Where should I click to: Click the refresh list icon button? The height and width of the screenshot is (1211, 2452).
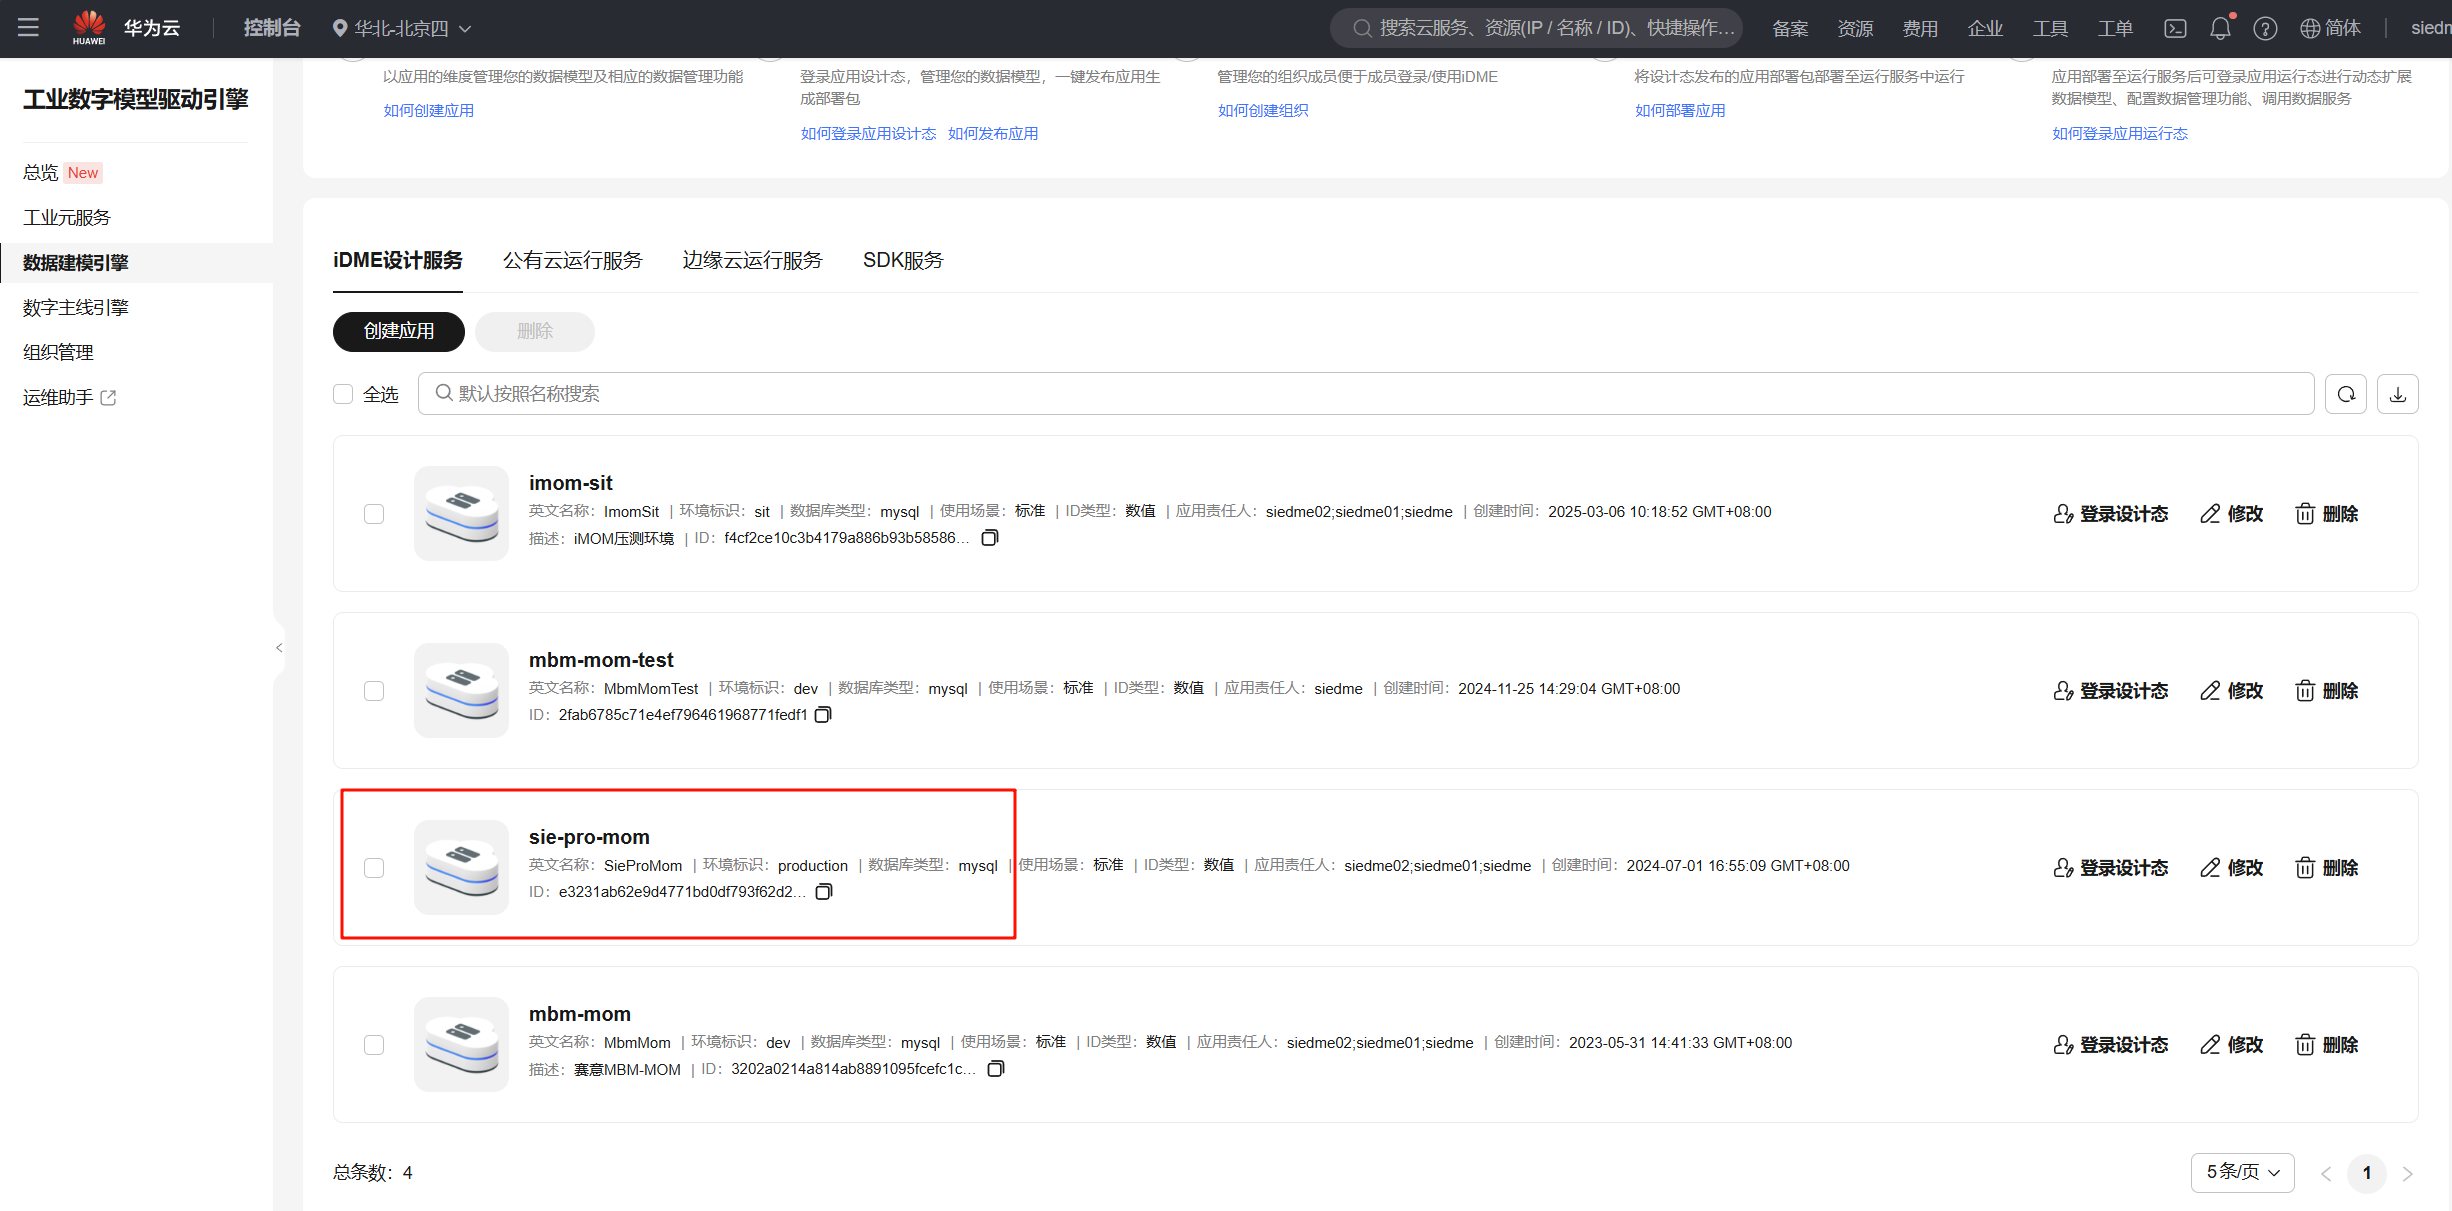pos(2345,394)
